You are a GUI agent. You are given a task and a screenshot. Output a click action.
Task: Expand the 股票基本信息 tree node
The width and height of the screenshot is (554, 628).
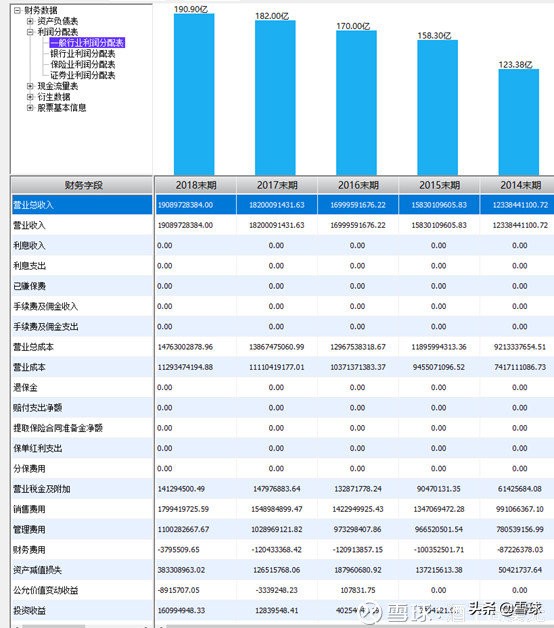(x=30, y=108)
